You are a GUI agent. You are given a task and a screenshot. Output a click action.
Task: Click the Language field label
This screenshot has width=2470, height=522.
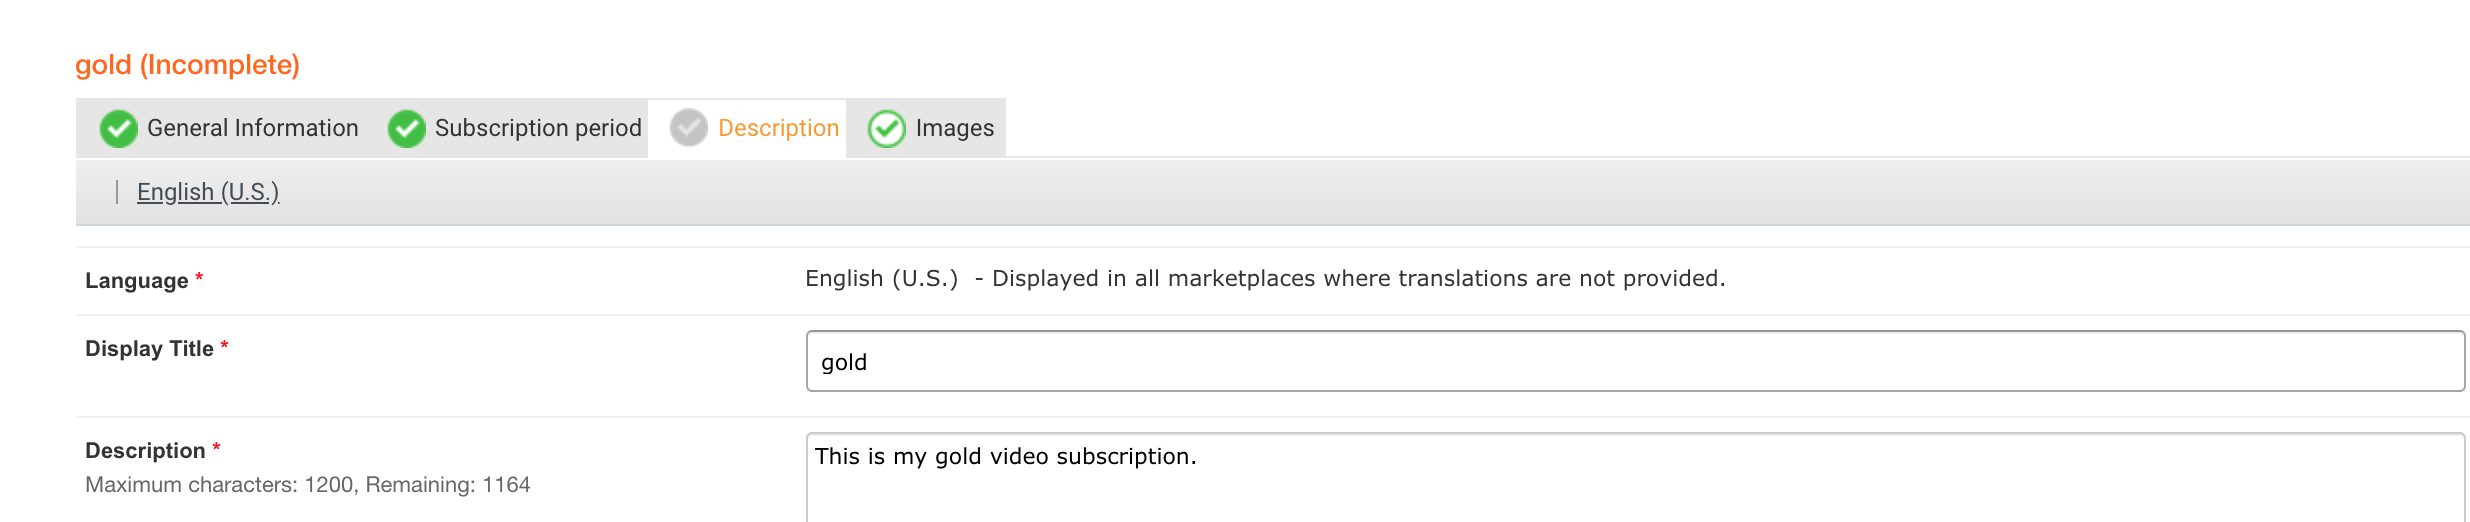(137, 281)
